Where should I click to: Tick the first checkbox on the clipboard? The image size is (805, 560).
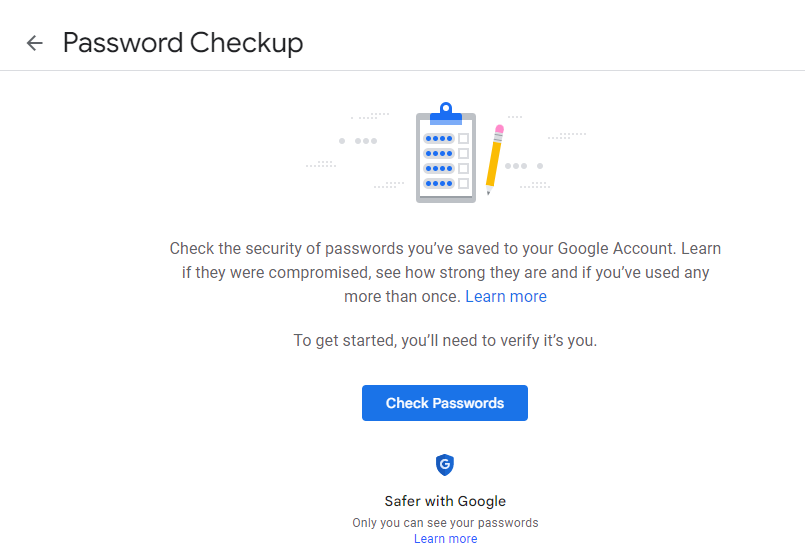[x=464, y=139]
